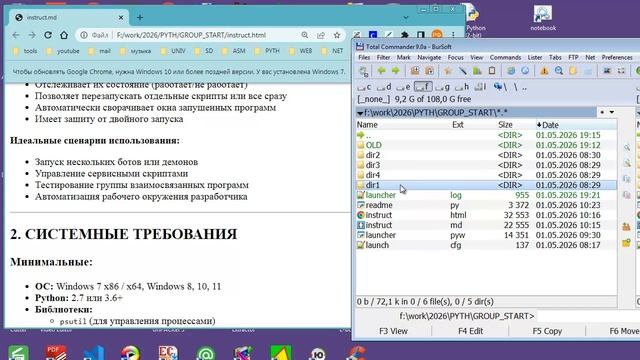This screenshot has width=640, height=360.
Task: Select the dir1 folder row
Action: 486,185
